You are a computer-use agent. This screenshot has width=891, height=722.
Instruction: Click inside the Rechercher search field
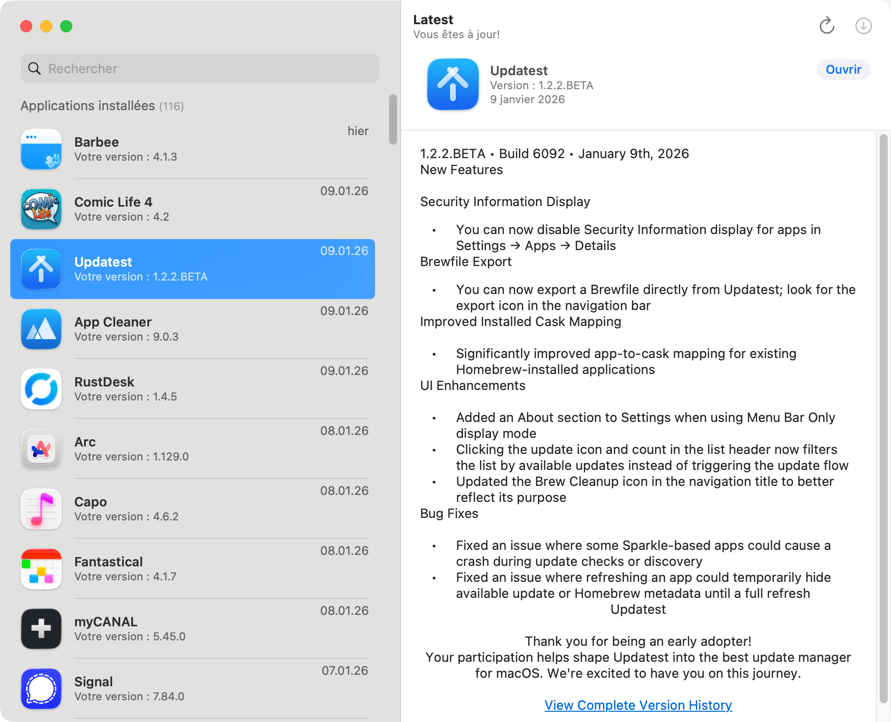click(199, 68)
